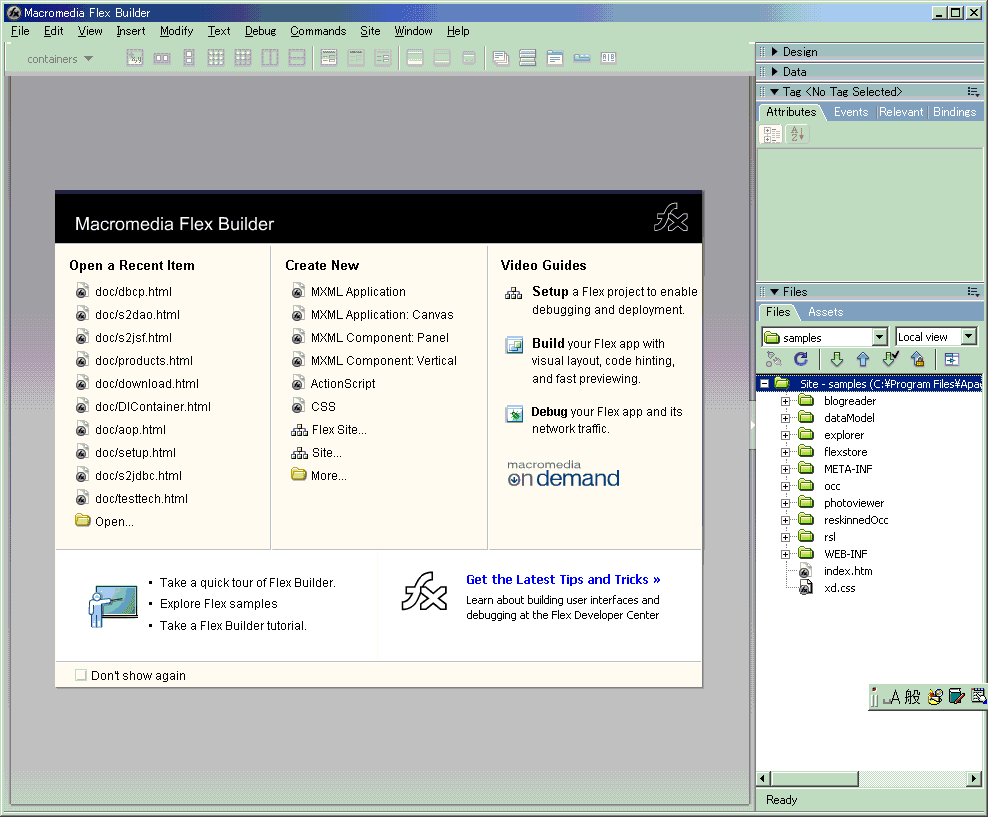
Task: Insert Accordion container icon
Action: pyautogui.click(x=528, y=58)
